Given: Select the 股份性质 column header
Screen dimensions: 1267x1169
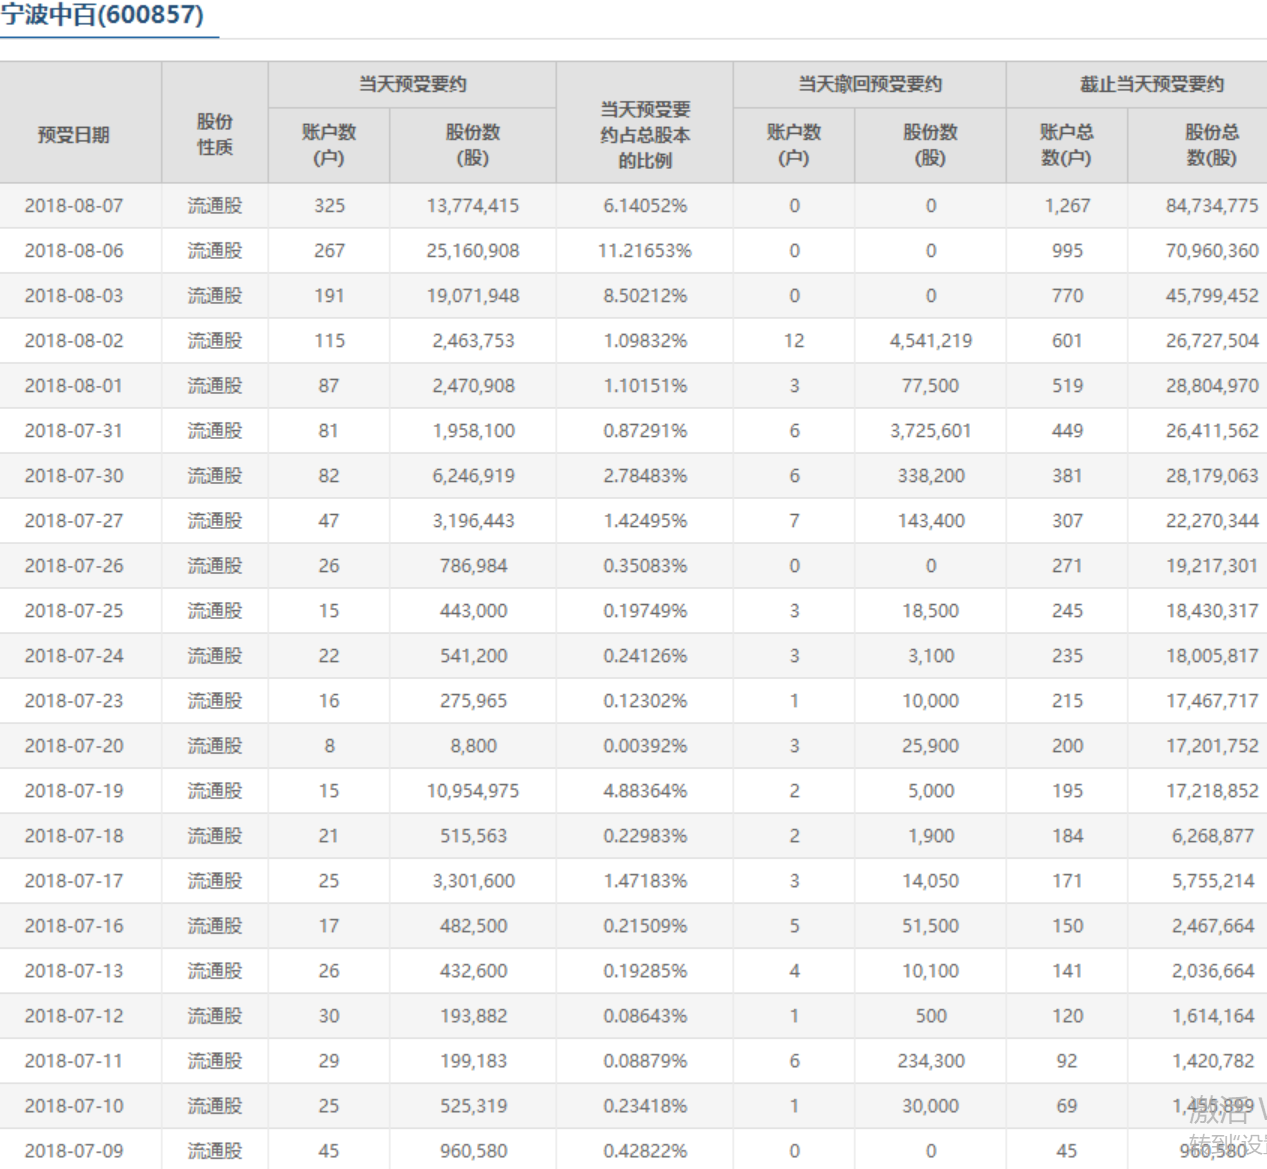Looking at the screenshot, I should pyautogui.click(x=215, y=134).
